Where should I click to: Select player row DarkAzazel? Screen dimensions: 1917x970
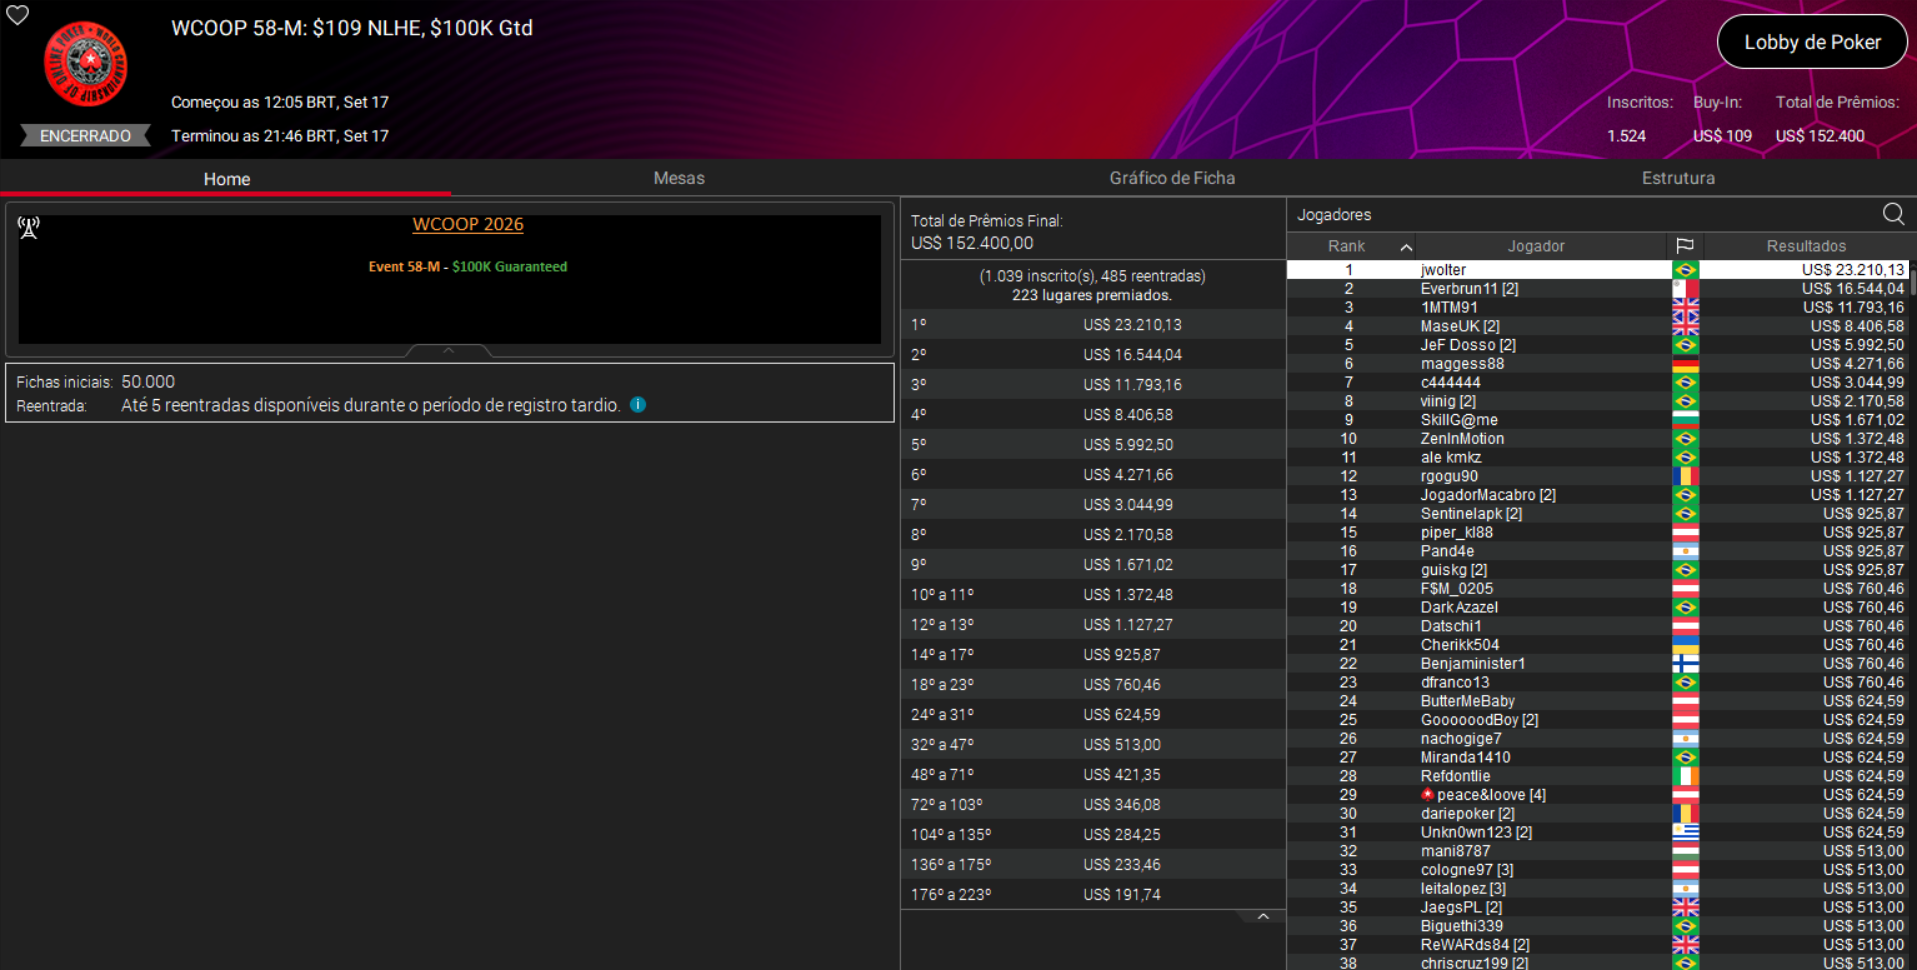click(1597, 607)
